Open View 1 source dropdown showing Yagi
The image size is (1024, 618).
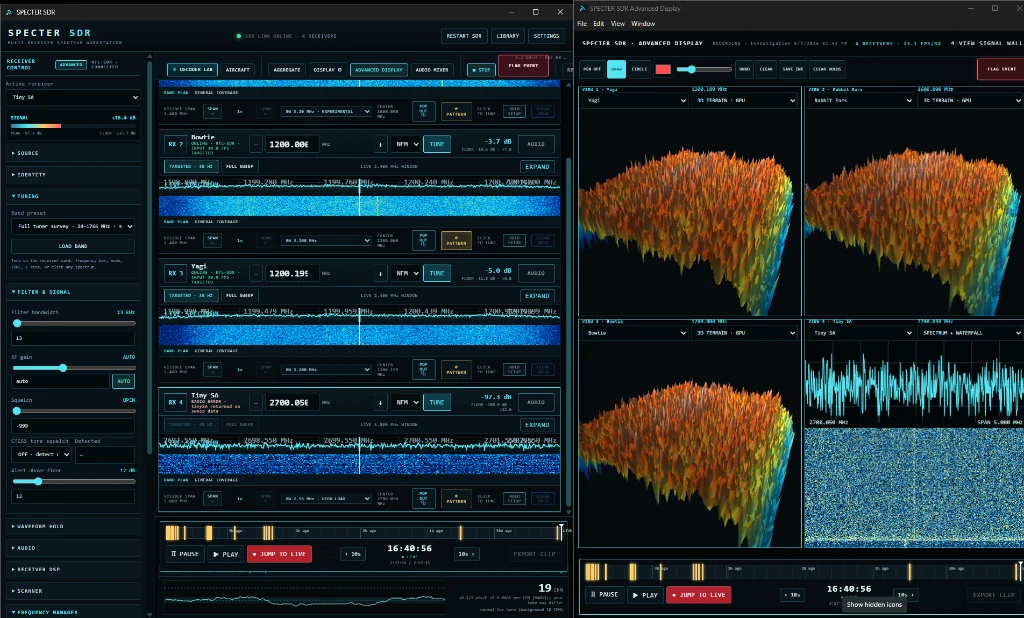[x=636, y=101]
